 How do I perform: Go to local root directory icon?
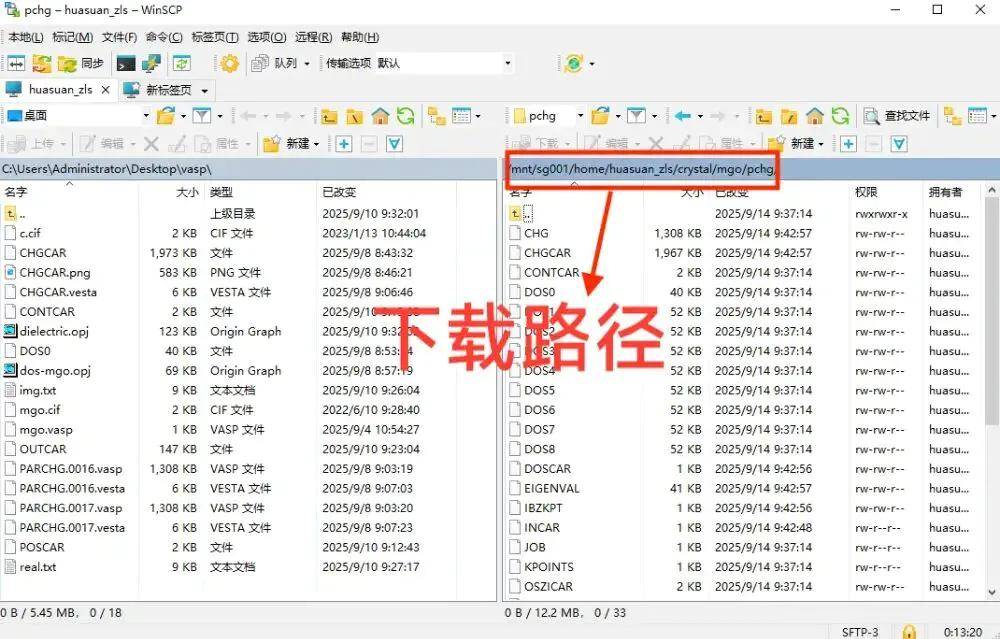tap(355, 116)
